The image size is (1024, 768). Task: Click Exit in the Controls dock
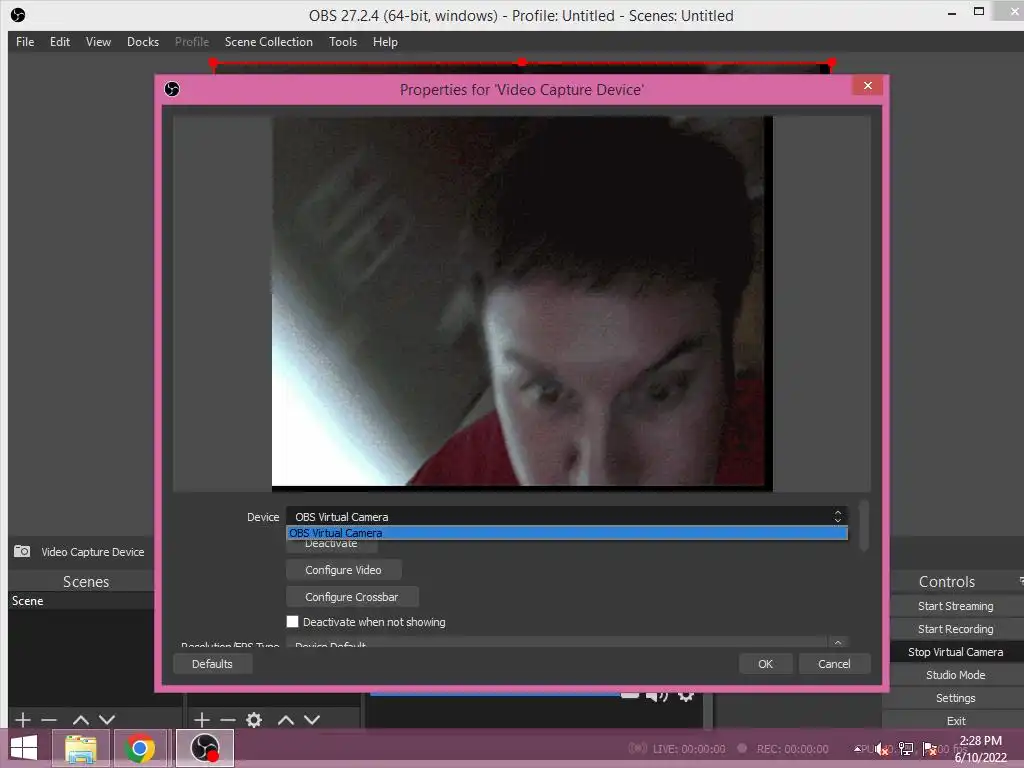pyautogui.click(x=955, y=720)
